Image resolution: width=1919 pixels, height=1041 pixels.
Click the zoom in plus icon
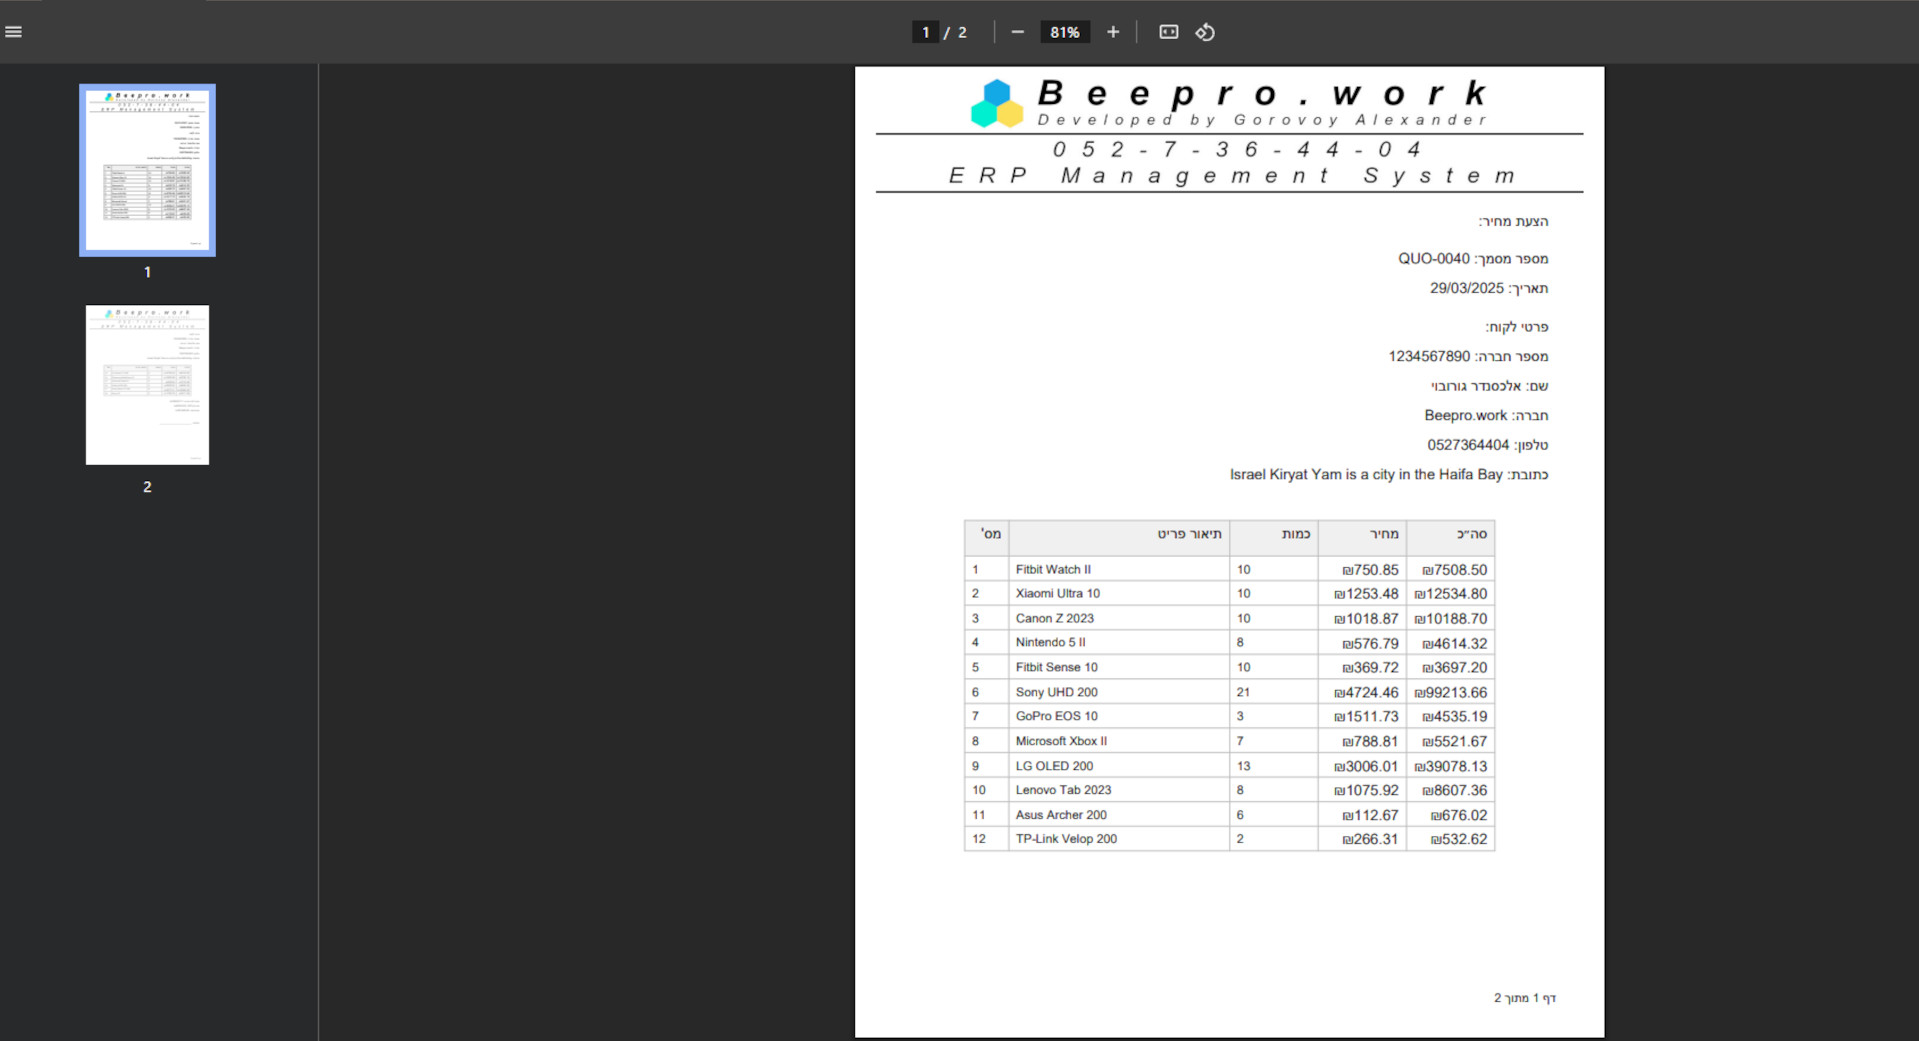[x=1112, y=32]
